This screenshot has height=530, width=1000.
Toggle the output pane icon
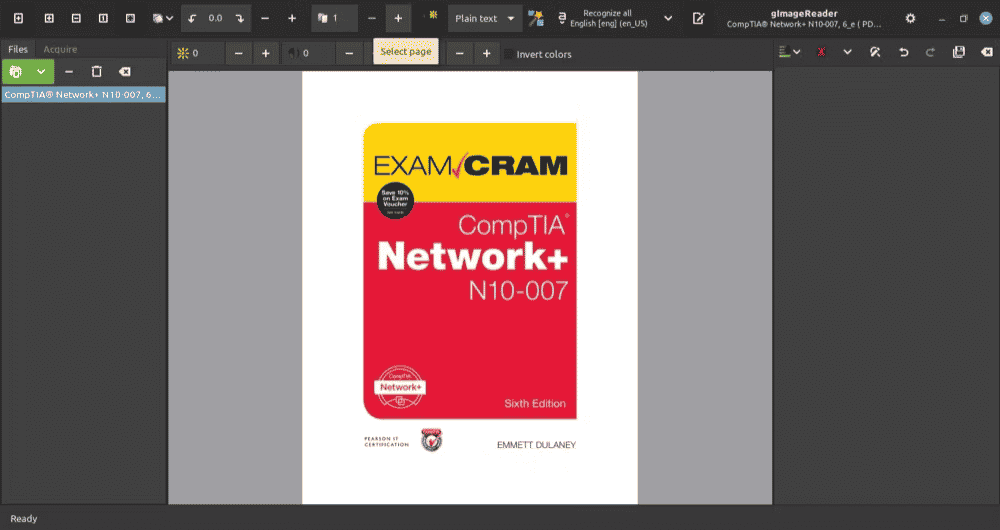tap(699, 18)
